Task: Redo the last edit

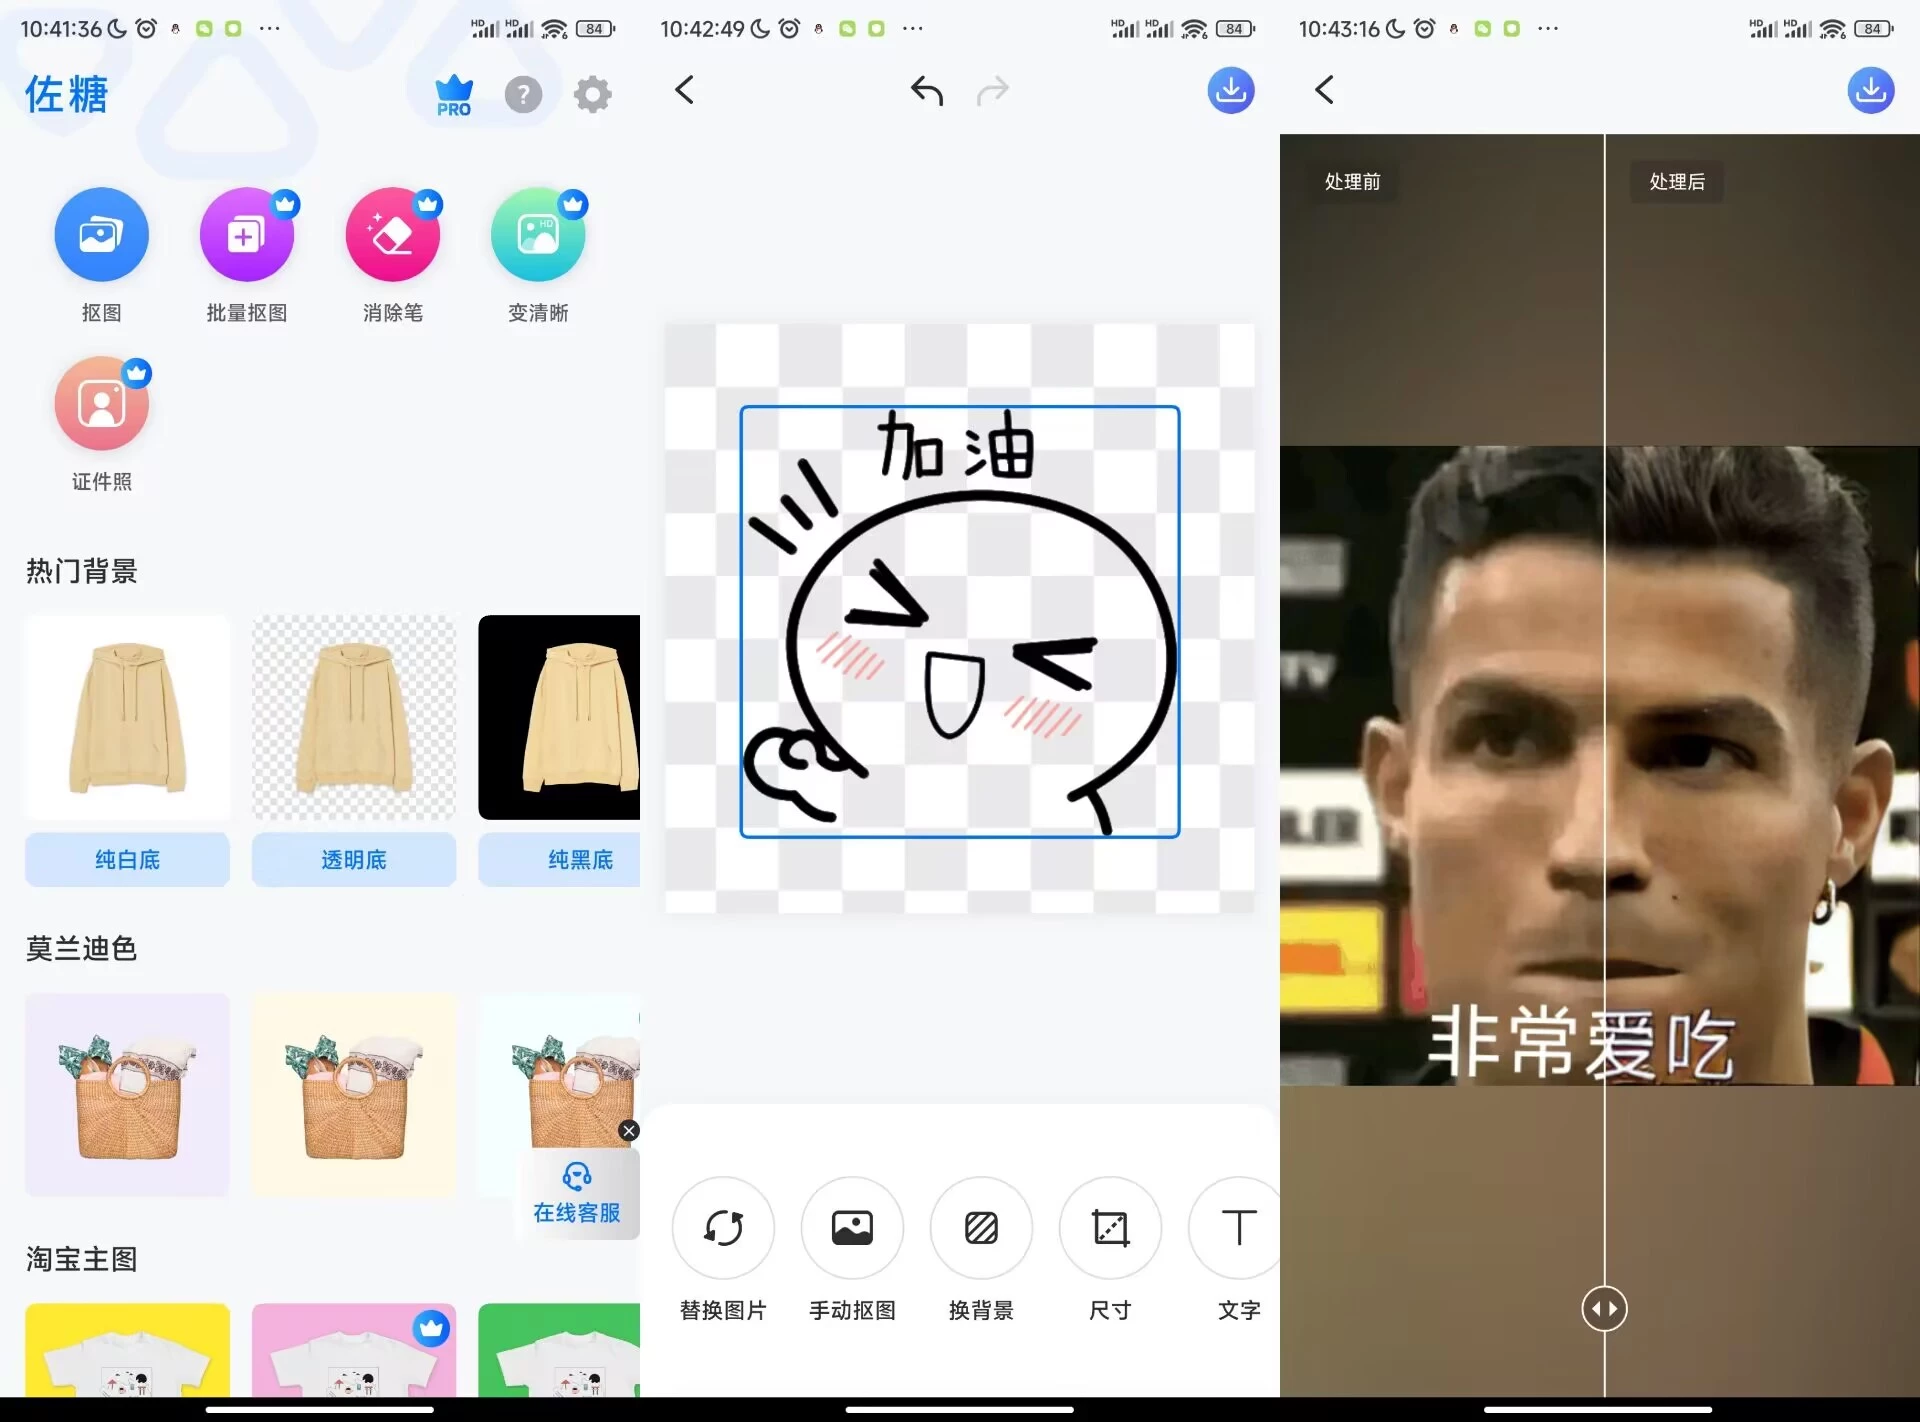Action: click(x=993, y=90)
